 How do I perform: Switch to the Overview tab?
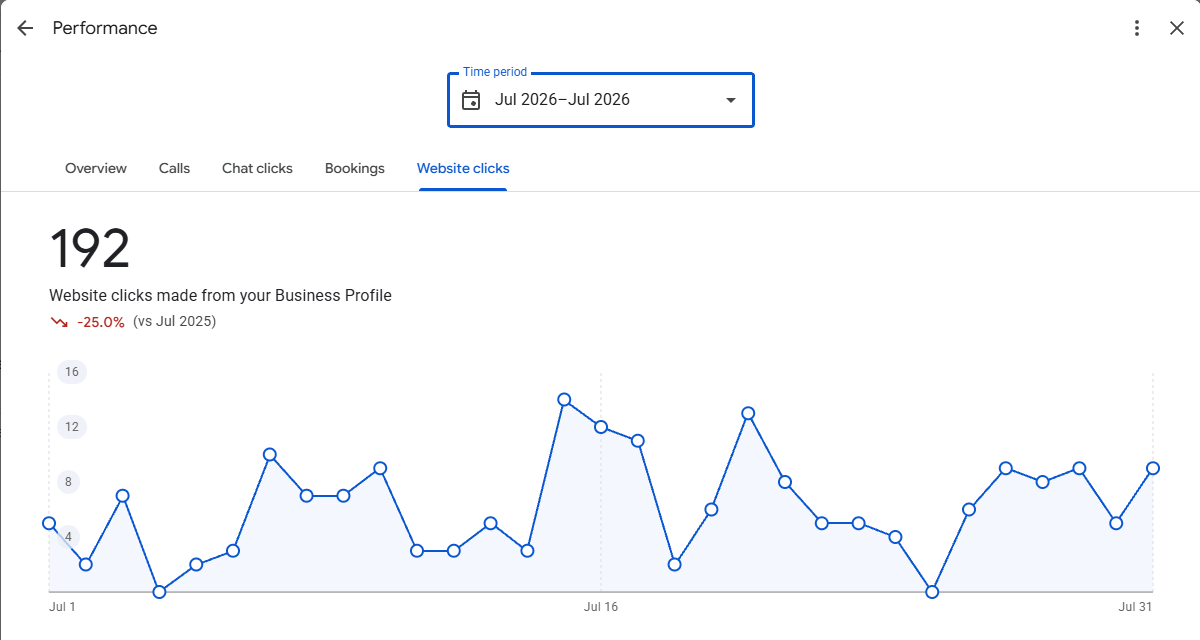(x=96, y=168)
